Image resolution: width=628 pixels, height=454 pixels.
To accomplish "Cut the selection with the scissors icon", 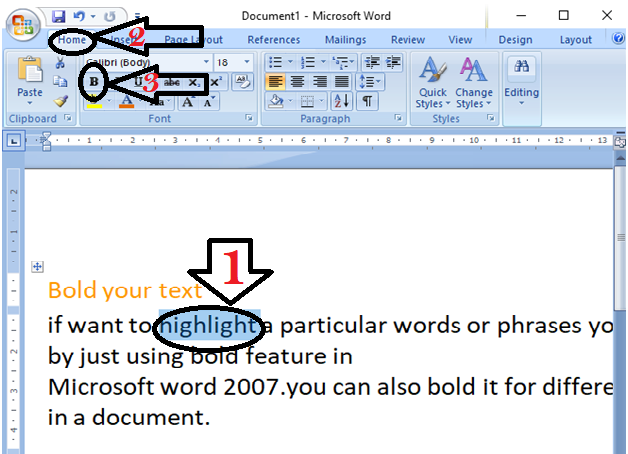I will coord(60,62).
